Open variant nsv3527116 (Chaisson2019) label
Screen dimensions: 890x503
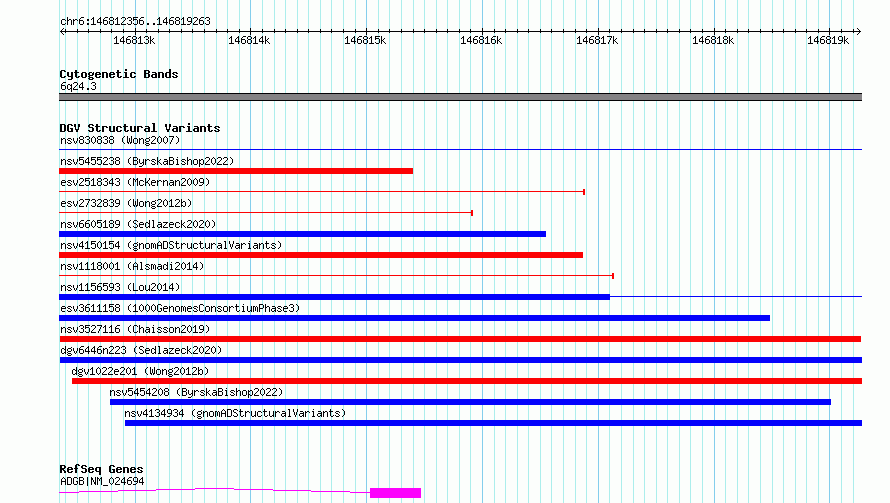pos(135,329)
